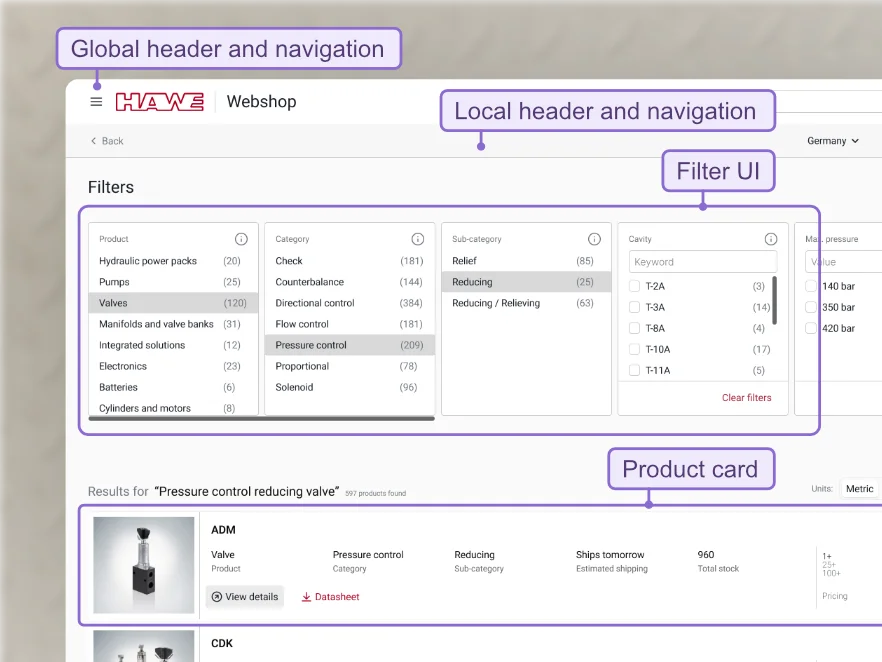Download the ADM Datasheet
Screen dimensions: 882x662
pos(331,597)
